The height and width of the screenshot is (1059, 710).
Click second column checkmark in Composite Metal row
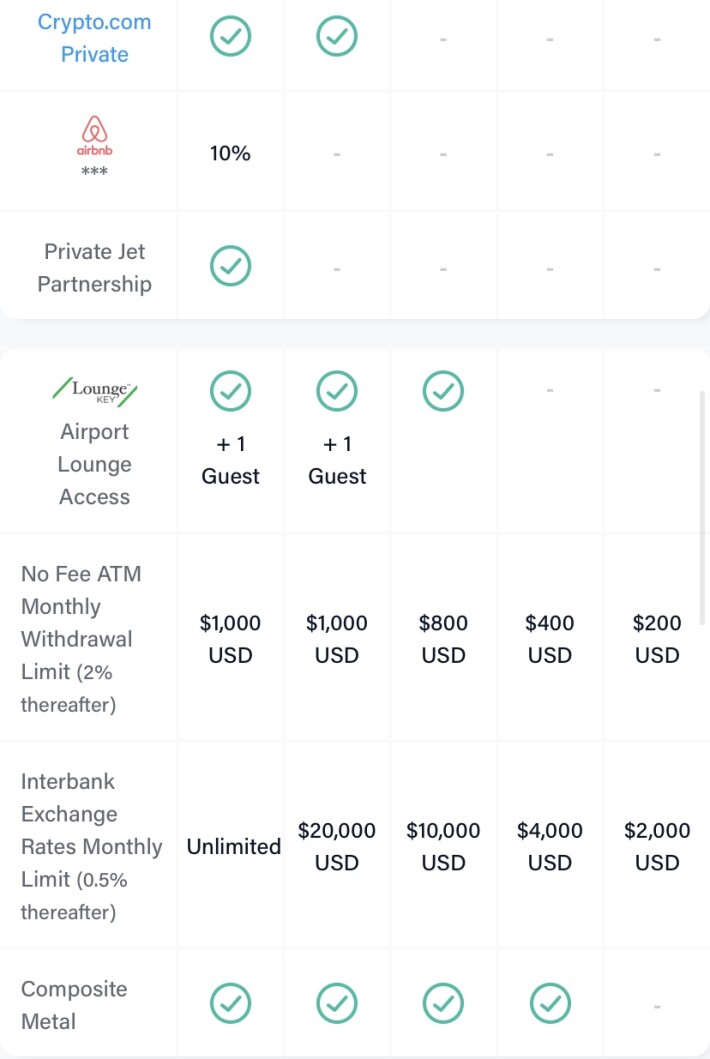(337, 1003)
